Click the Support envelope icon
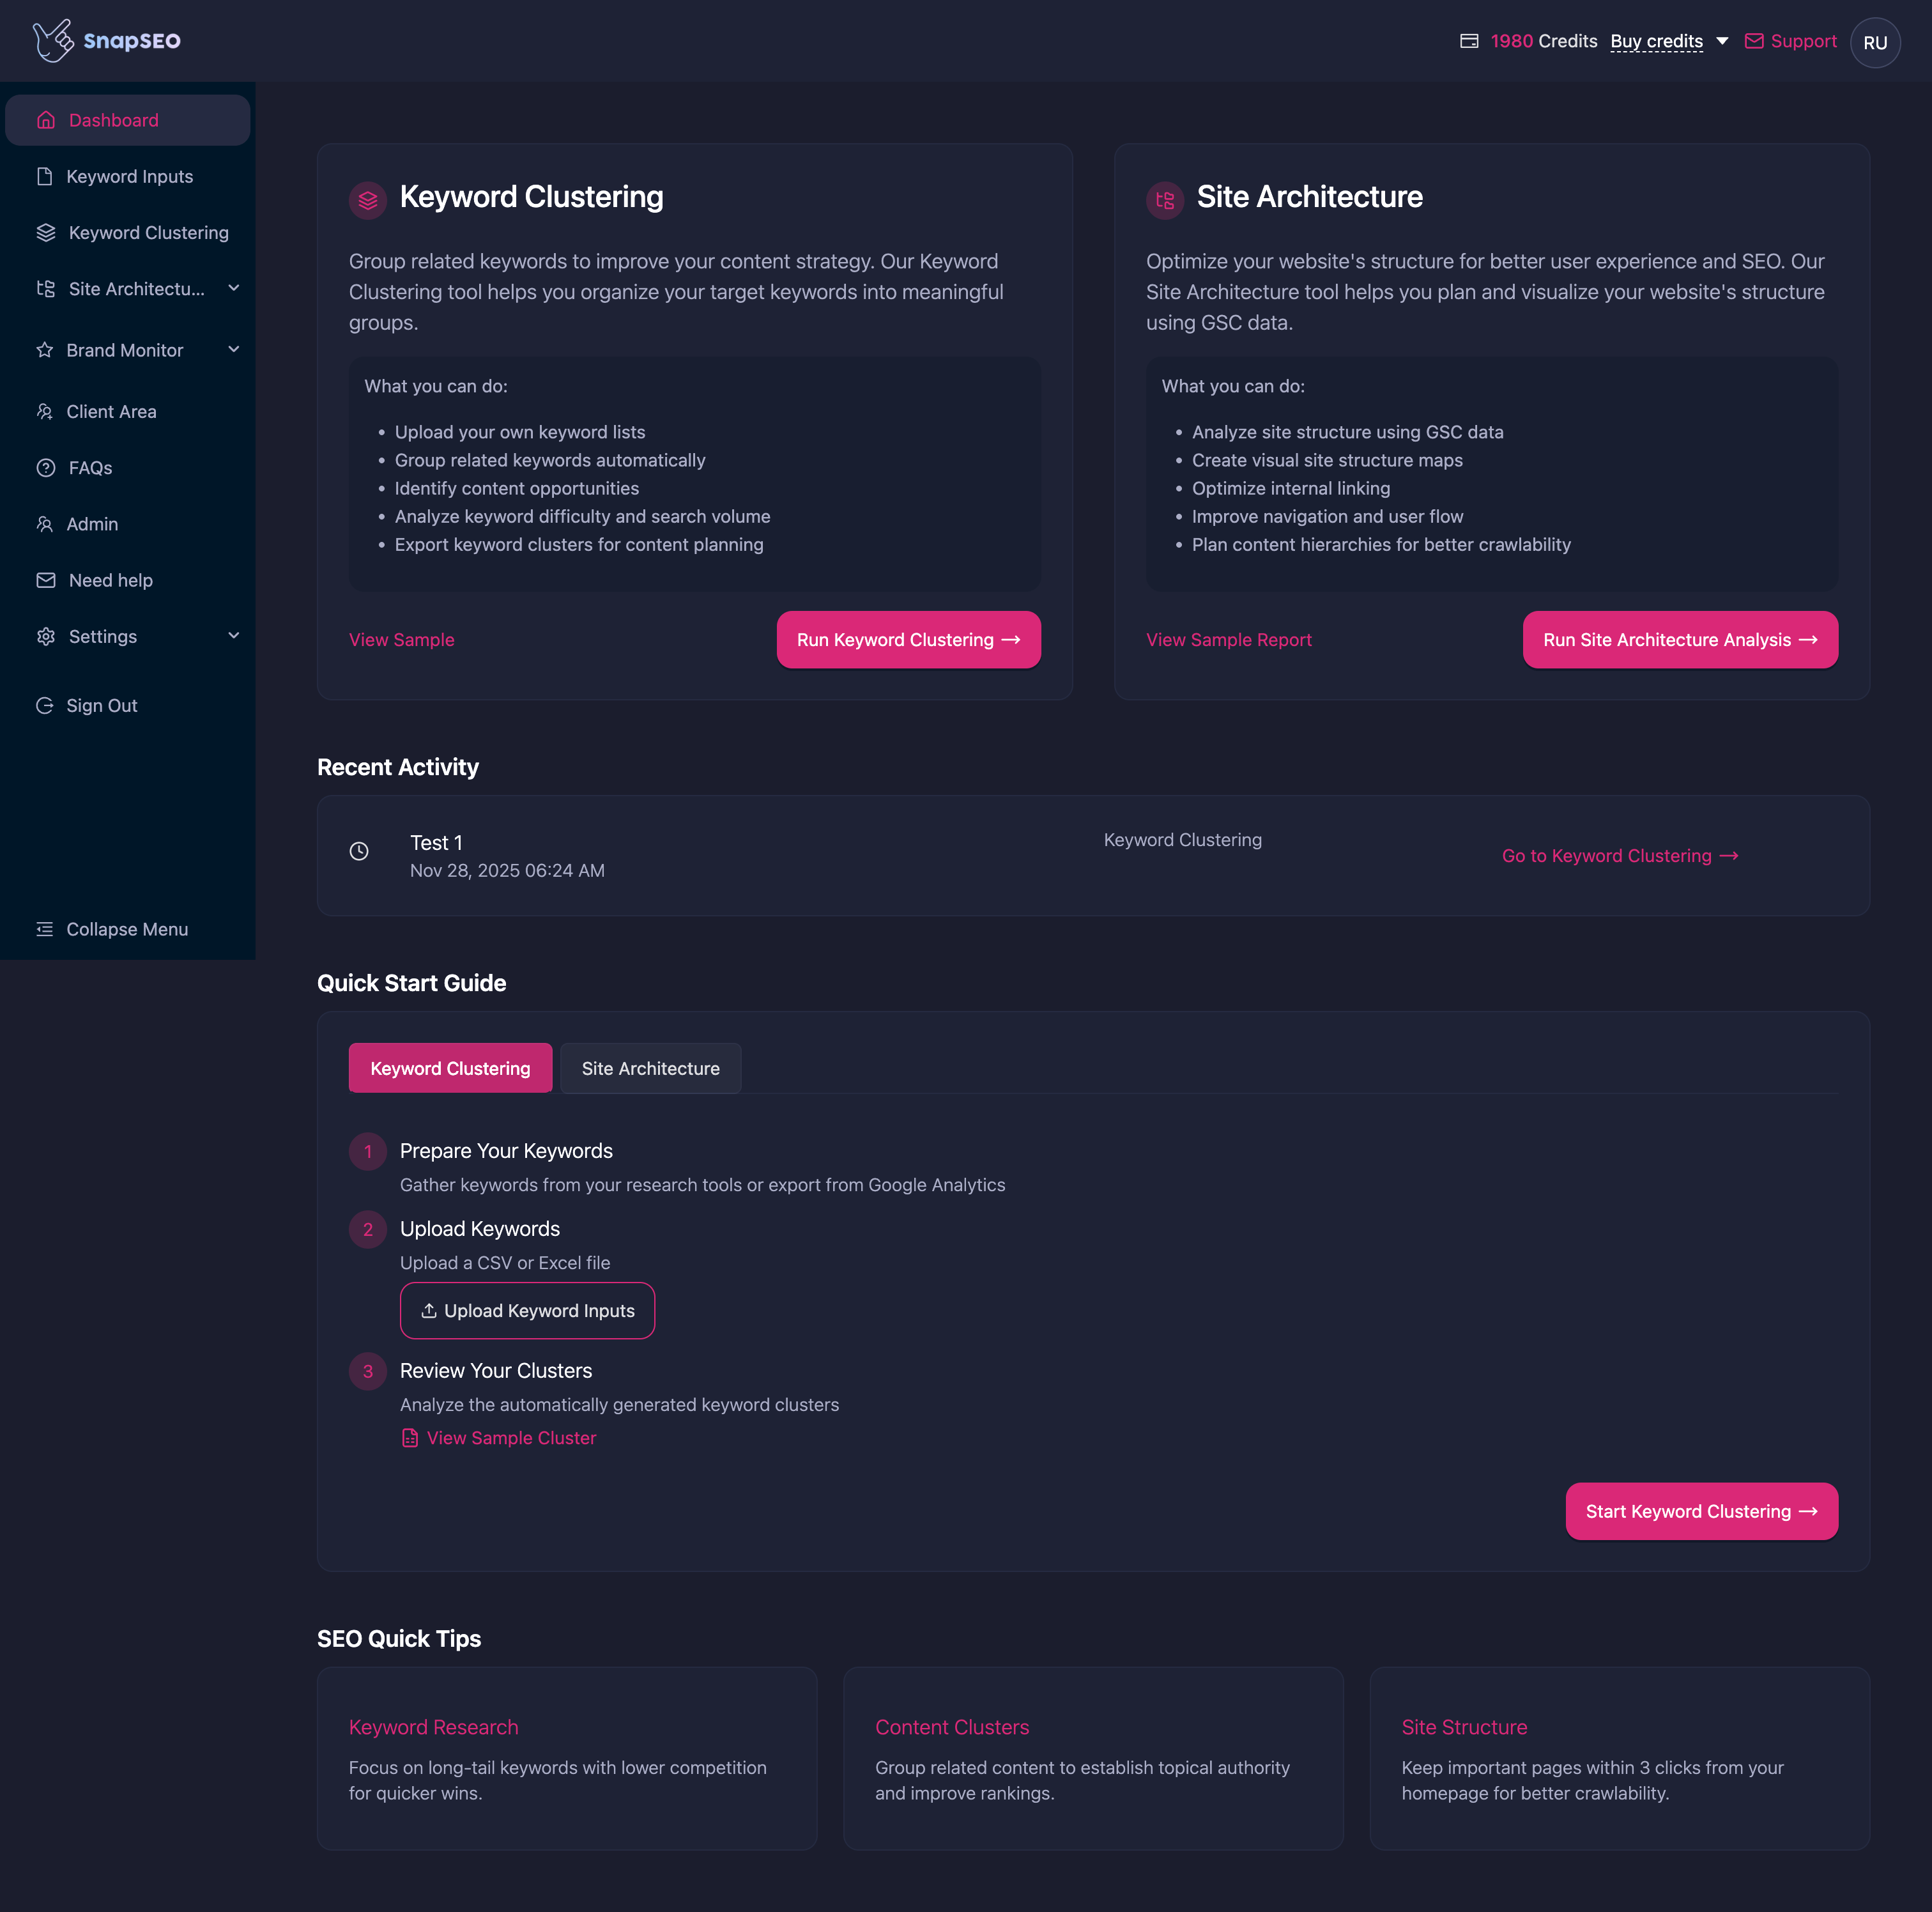1932x1912 pixels. point(1754,41)
